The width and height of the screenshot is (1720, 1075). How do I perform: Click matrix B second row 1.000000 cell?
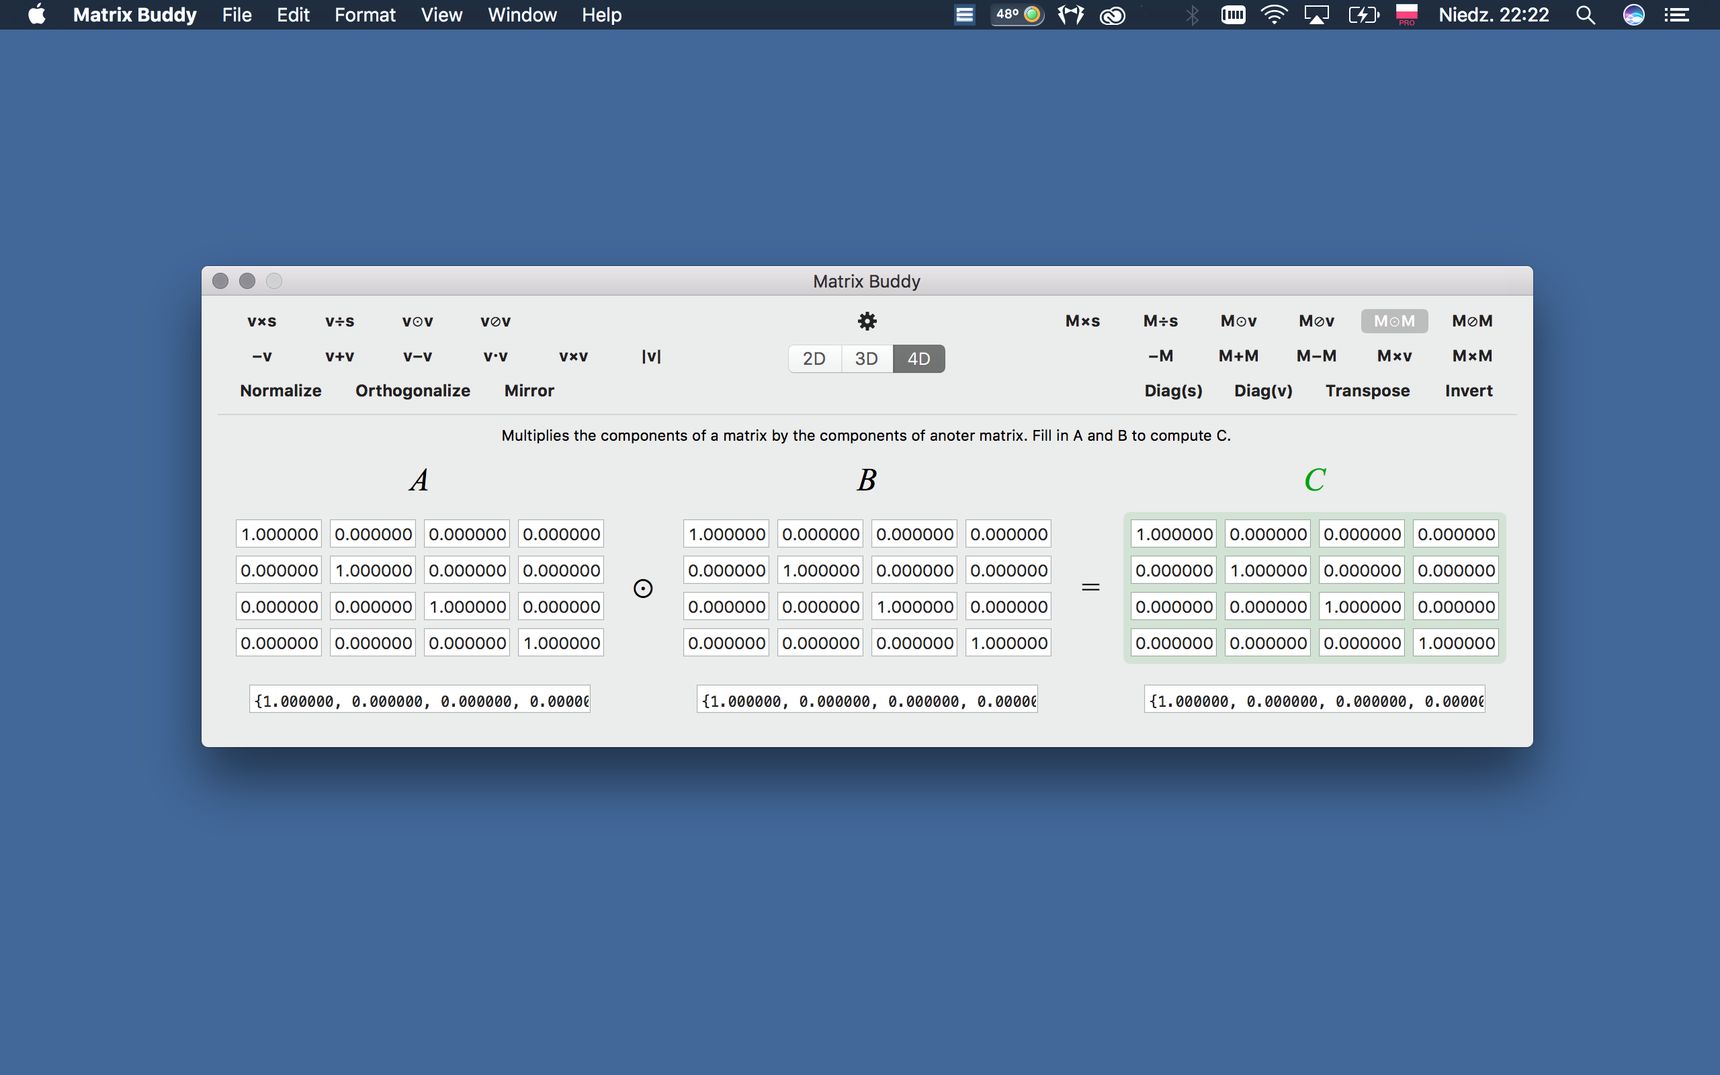click(820, 570)
